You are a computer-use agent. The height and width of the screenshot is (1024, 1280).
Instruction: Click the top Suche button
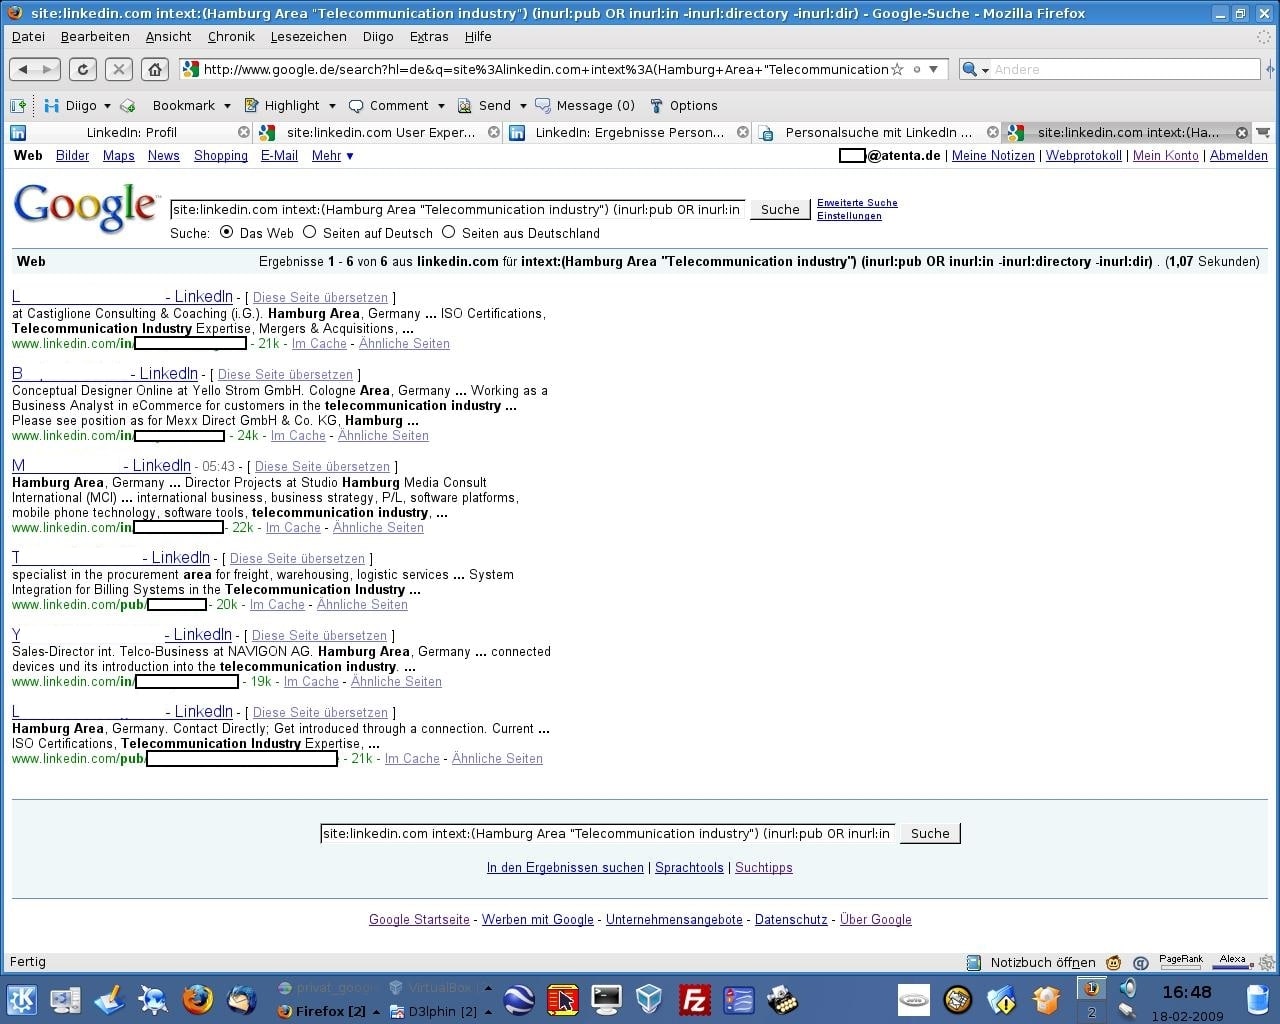point(780,209)
